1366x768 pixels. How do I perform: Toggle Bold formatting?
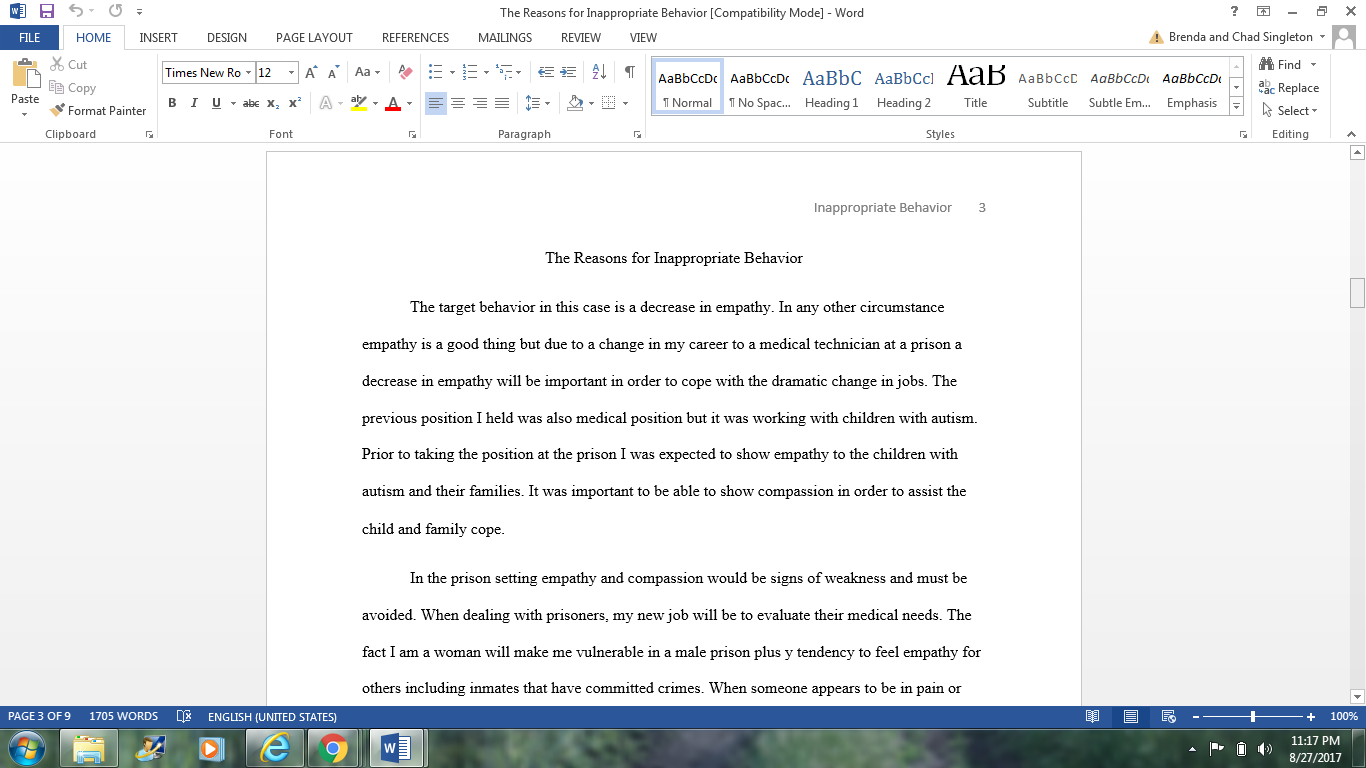pos(172,103)
